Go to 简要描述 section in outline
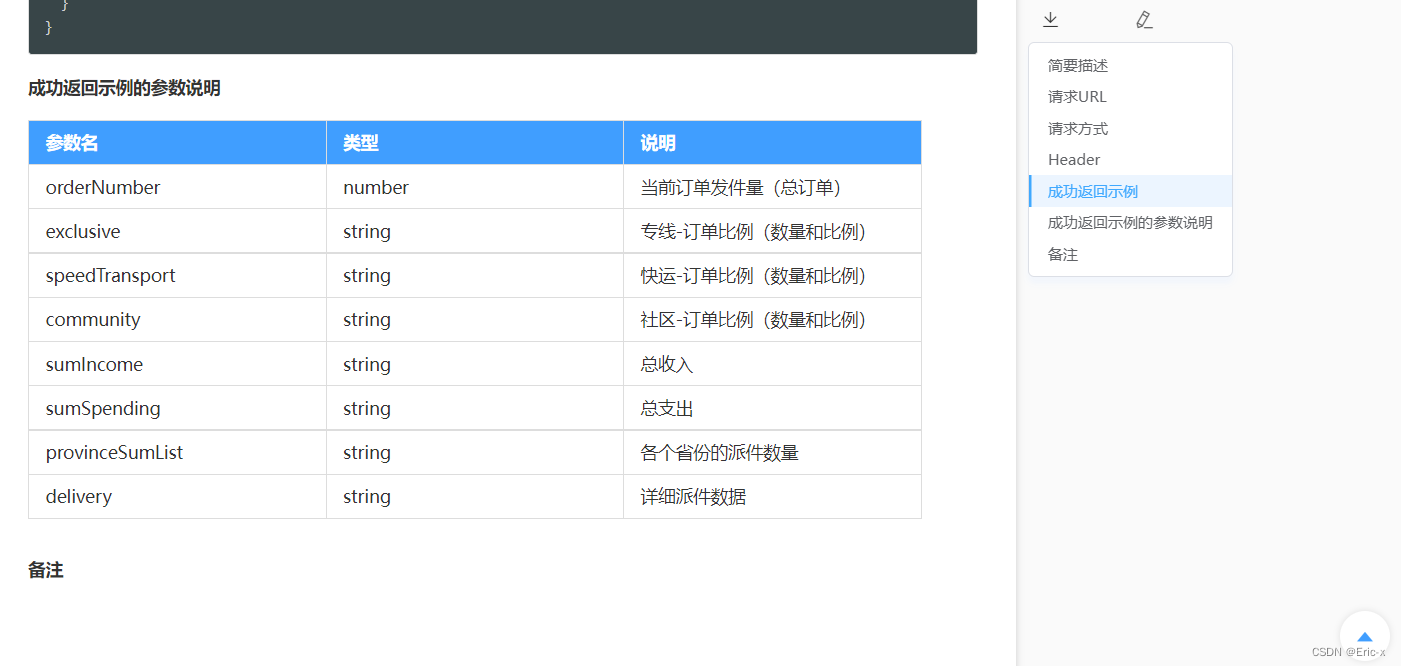 pyautogui.click(x=1078, y=66)
